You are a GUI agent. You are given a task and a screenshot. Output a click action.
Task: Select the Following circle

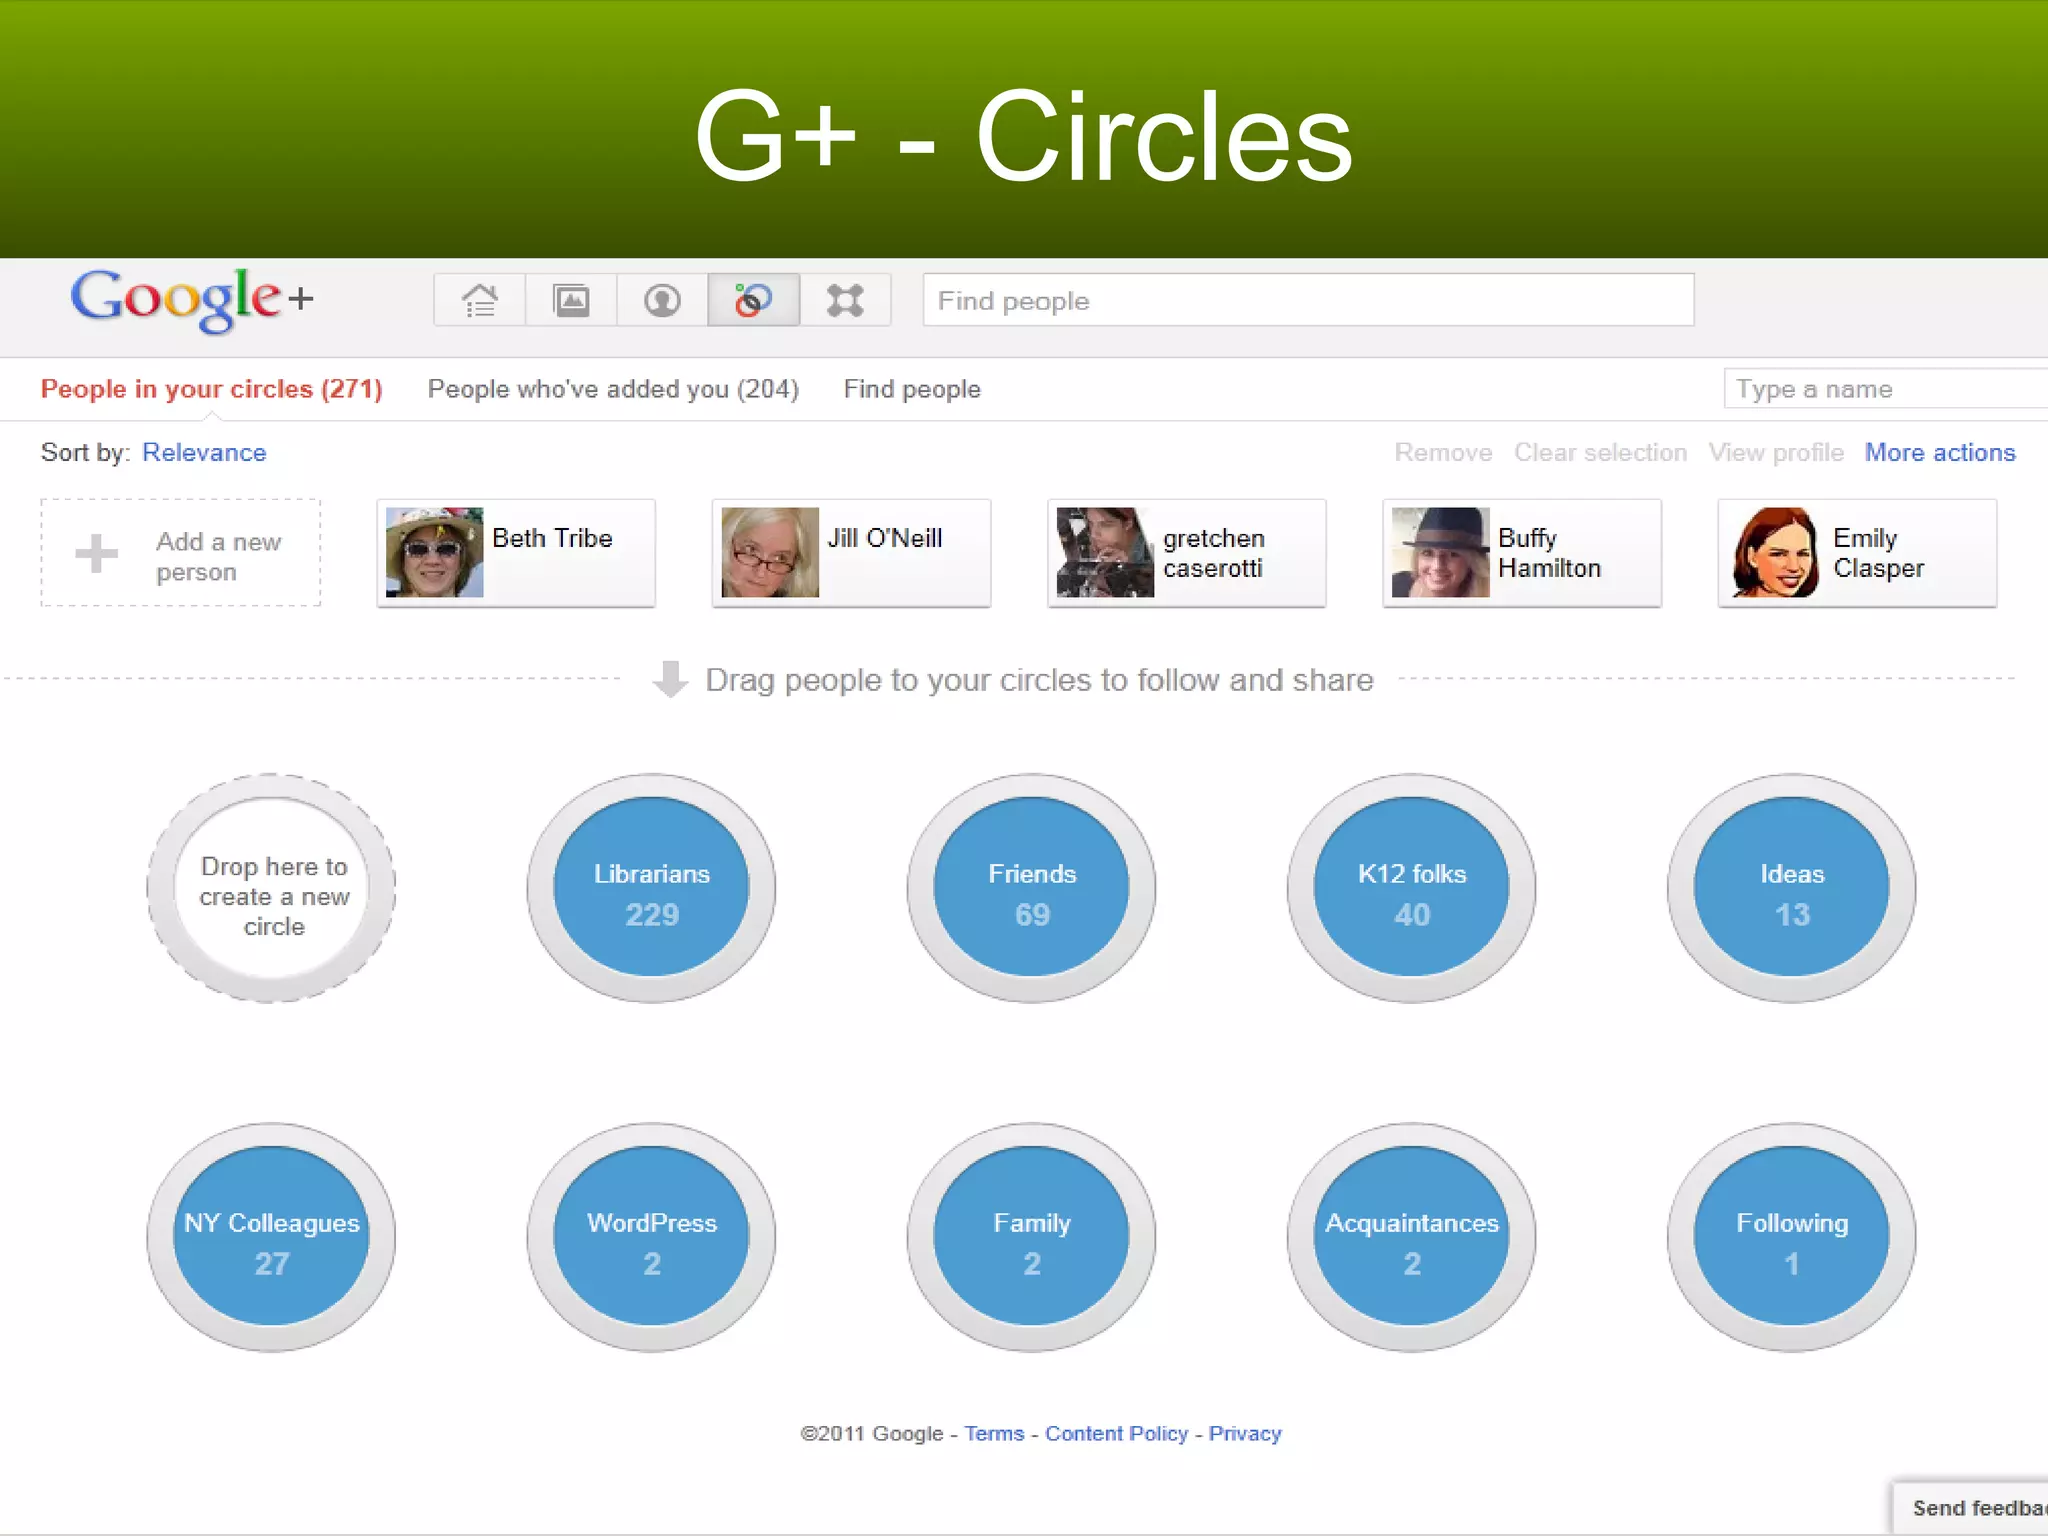point(1792,1238)
